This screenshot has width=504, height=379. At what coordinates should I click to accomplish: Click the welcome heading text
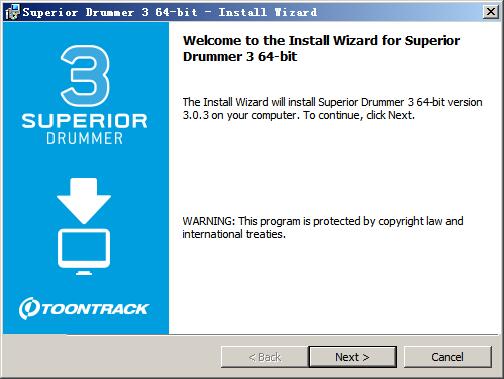point(321,48)
